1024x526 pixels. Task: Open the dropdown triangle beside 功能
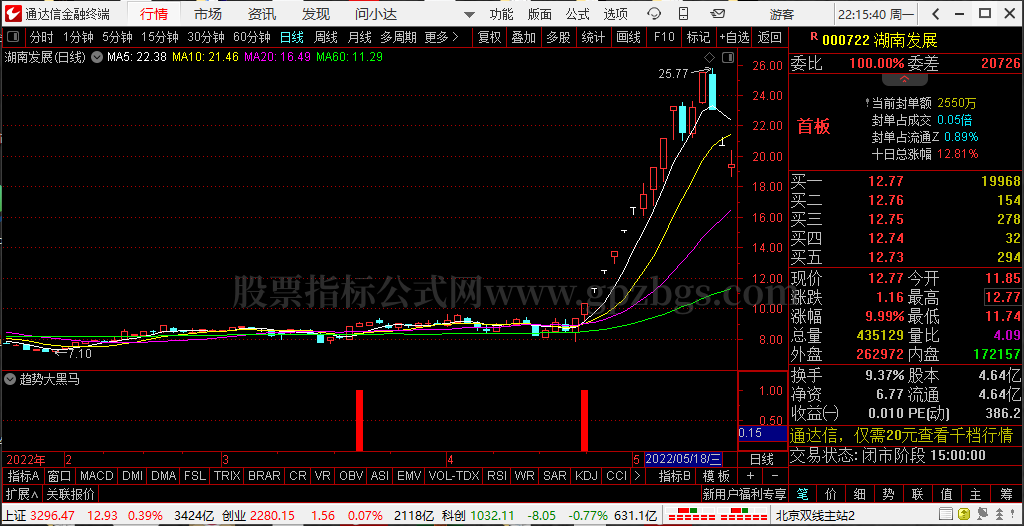pos(469,14)
